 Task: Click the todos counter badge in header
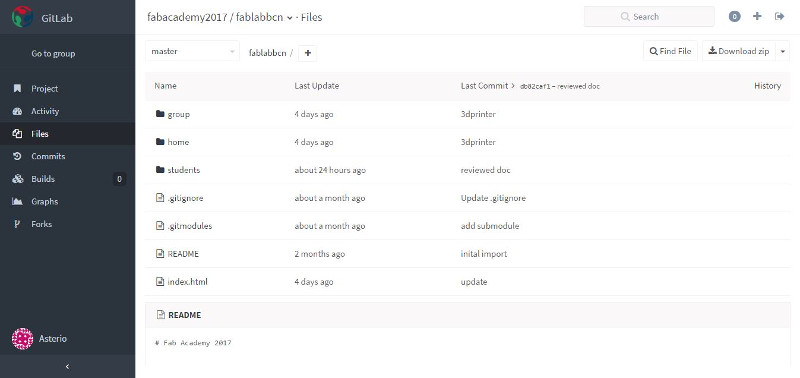click(734, 17)
